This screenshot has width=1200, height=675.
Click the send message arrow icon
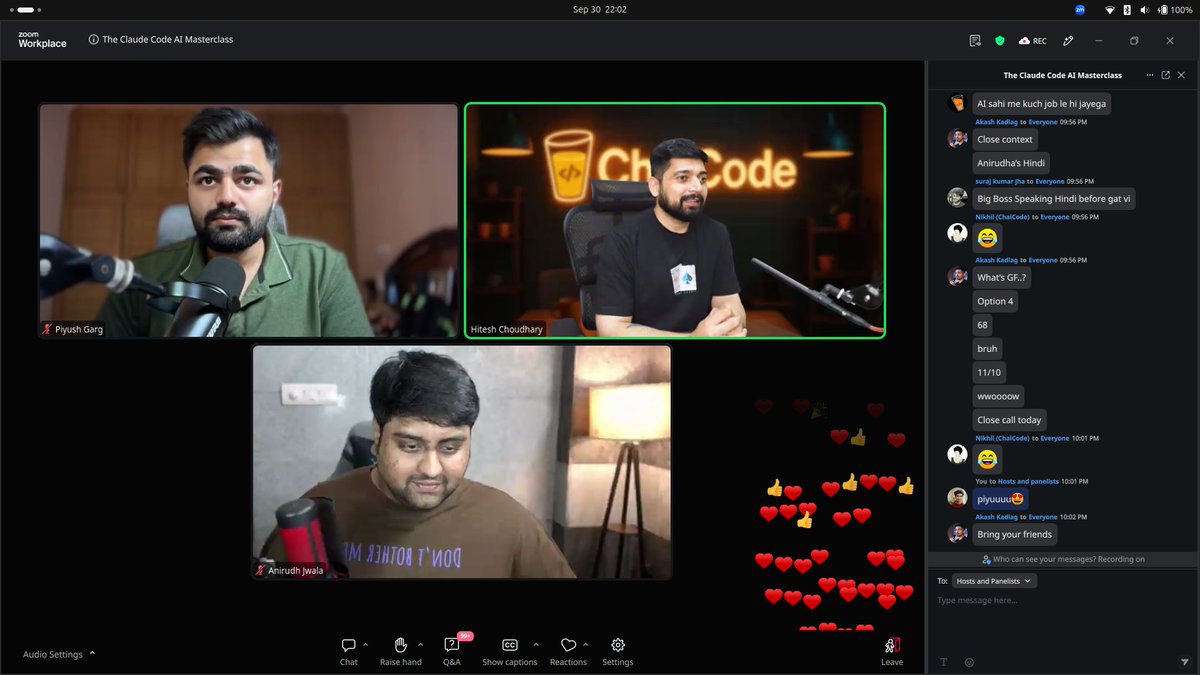tap(1184, 662)
